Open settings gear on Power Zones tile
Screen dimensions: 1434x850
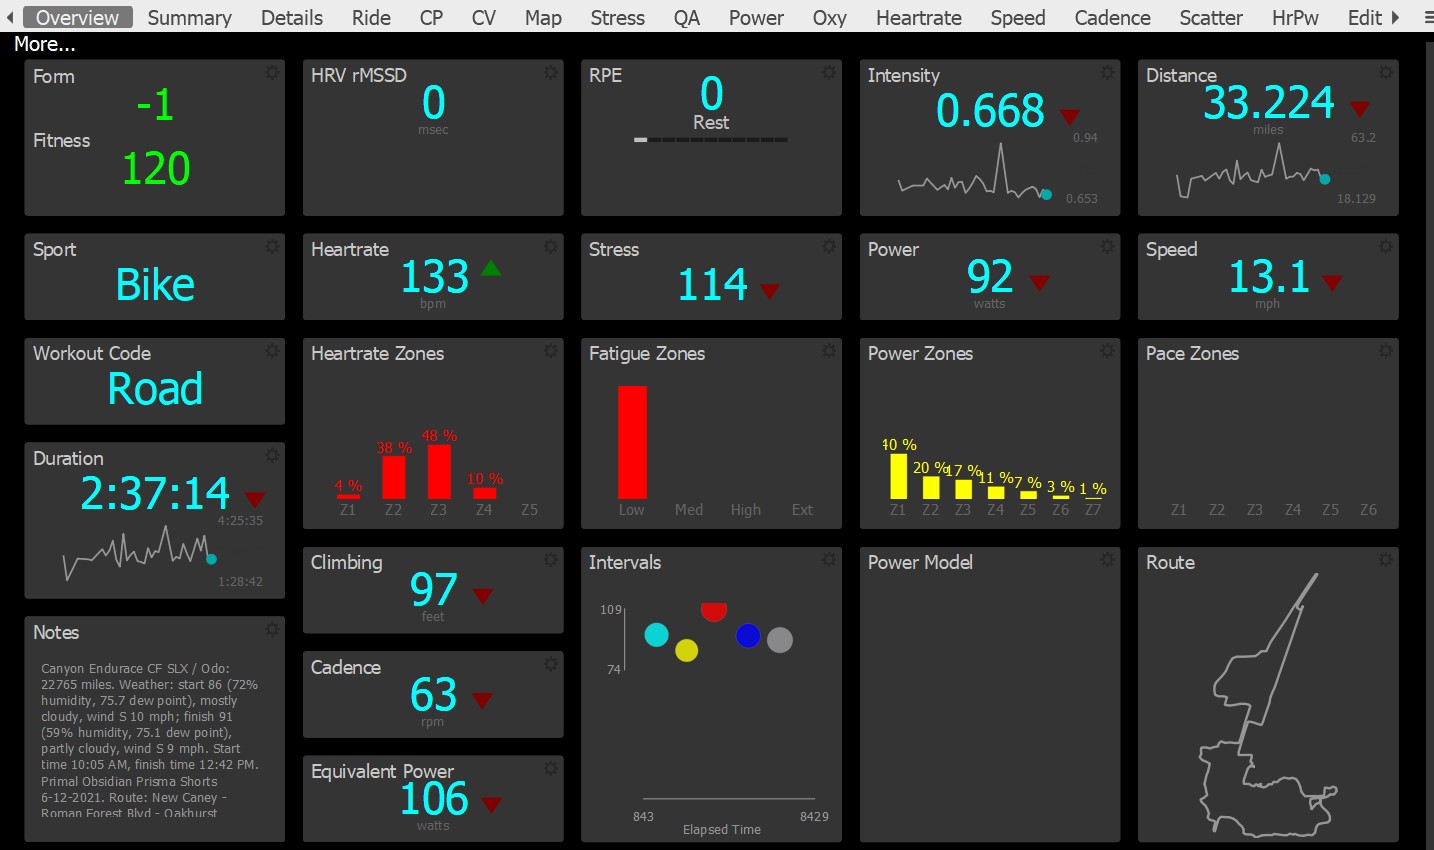click(x=1107, y=351)
